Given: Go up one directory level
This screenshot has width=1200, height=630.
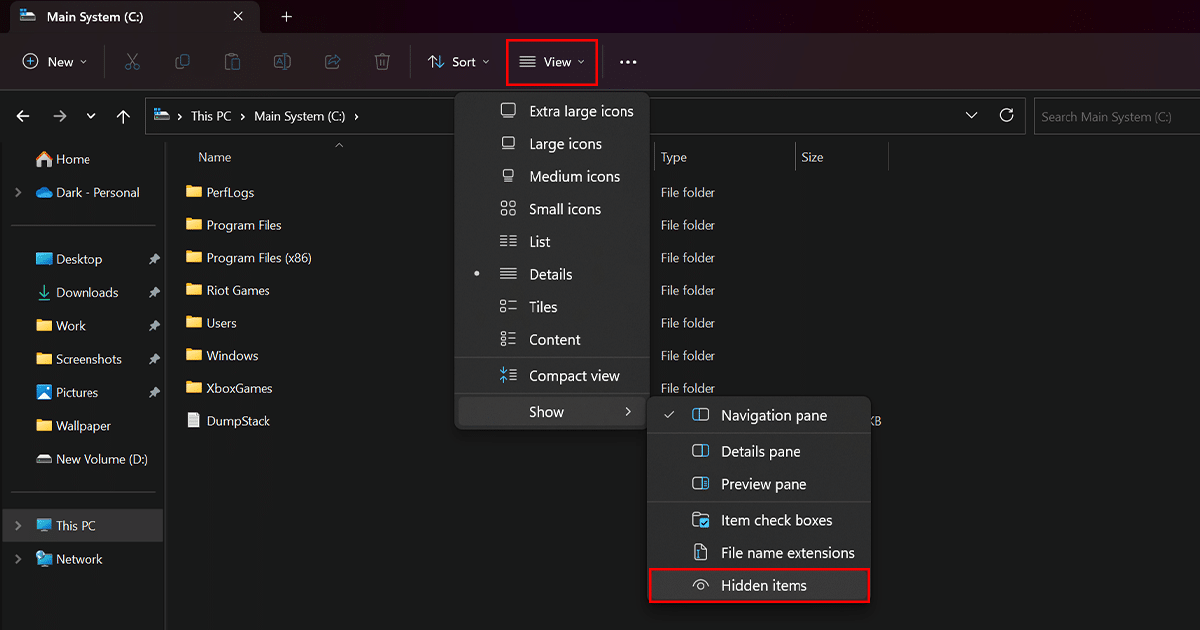Looking at the screenshot, I should point(123,116).
